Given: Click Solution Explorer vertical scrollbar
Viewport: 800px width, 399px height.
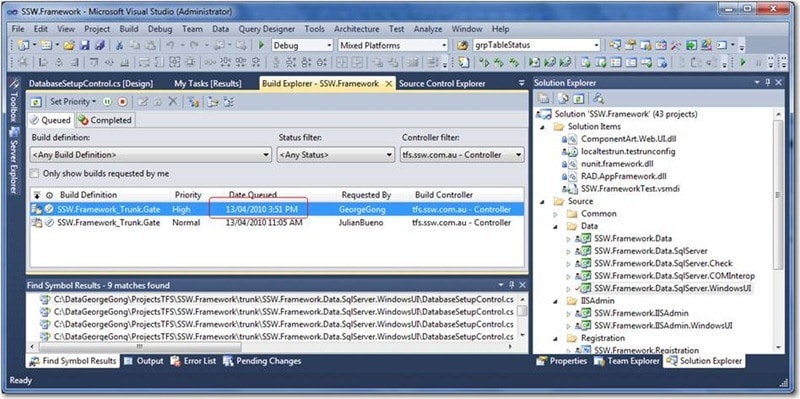Looking at the screenshot, I should 779,194.
